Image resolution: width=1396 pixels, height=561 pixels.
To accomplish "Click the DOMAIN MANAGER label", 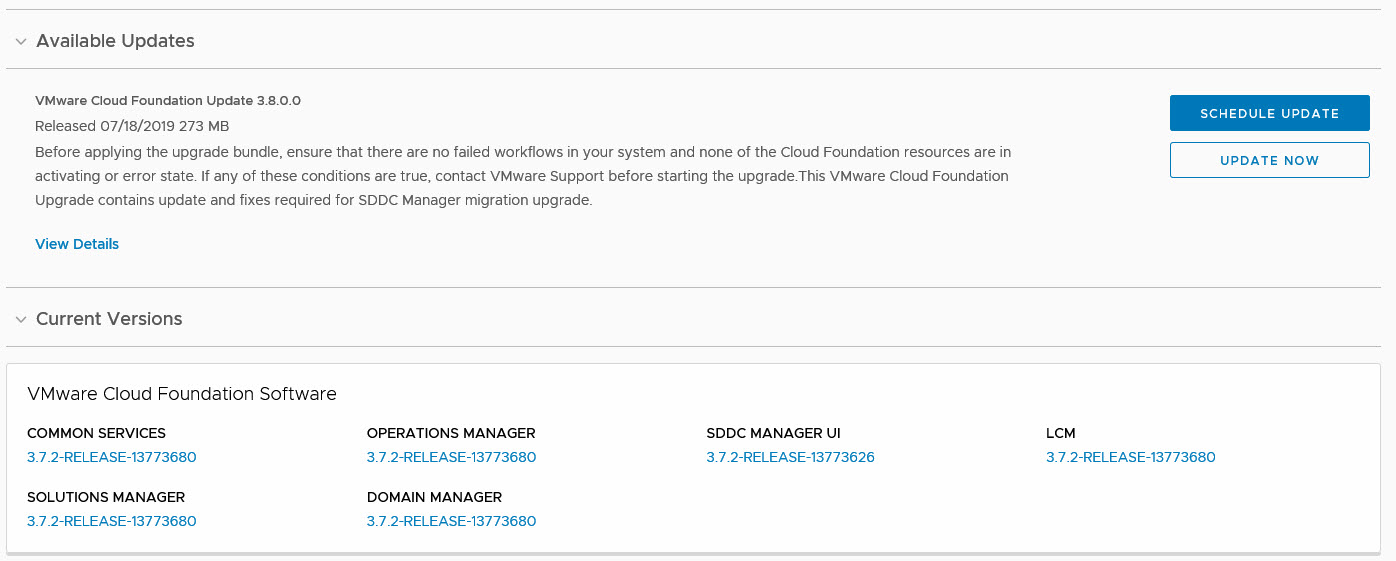I will click(434, 497).
